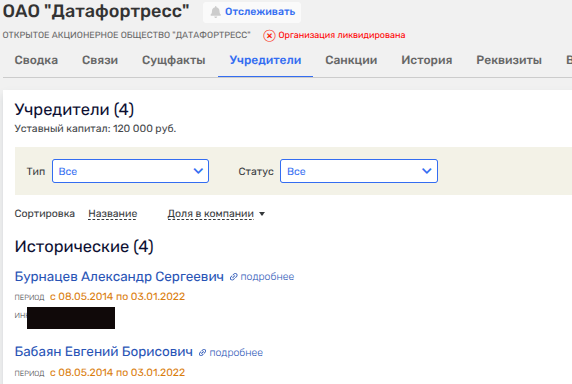Go to the Санкции tab

click(351, 60)
